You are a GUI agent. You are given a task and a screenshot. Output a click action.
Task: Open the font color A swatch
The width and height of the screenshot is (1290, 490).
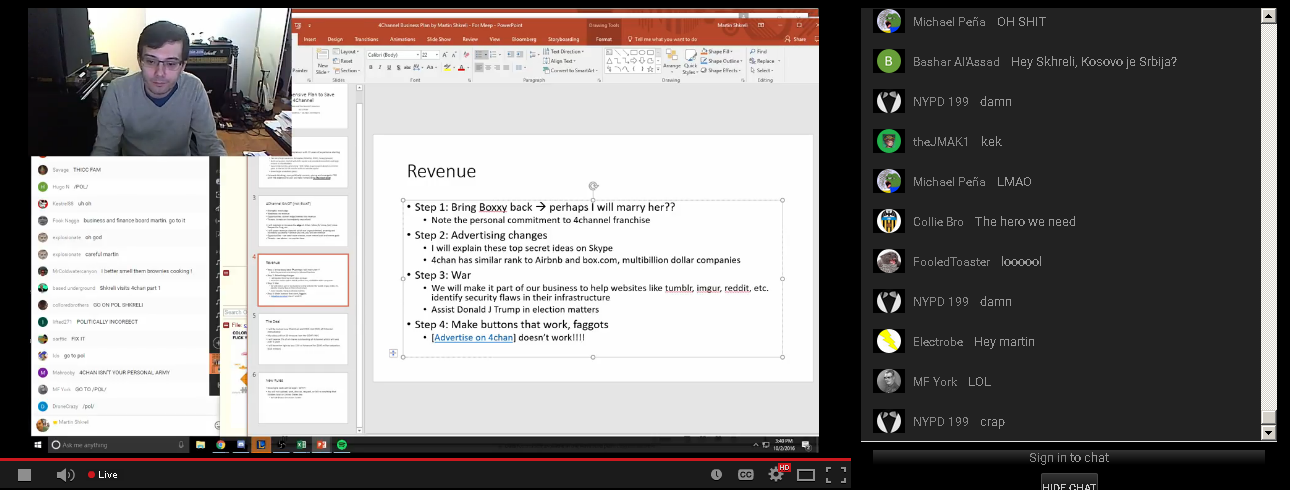[461, 67]
